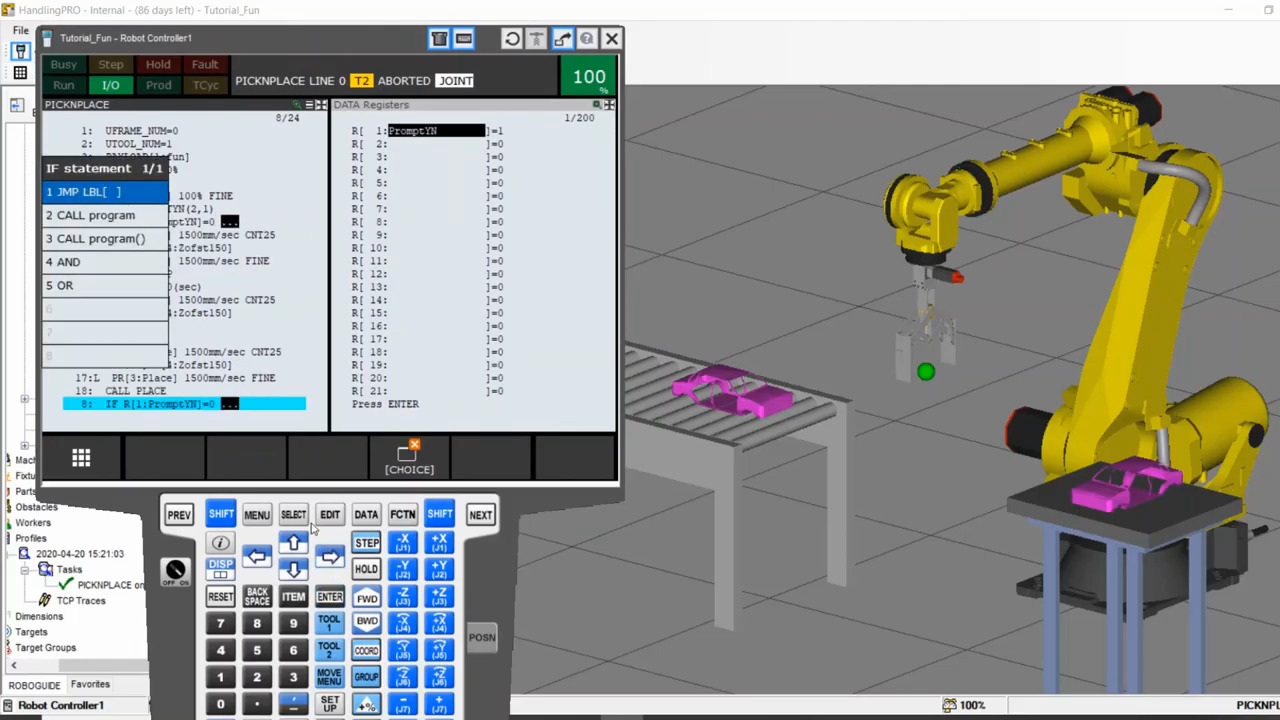Jog with the +Y (J2) key
Image resolution: width=1280 pixels, height=720 pixels.
[440, 569]
